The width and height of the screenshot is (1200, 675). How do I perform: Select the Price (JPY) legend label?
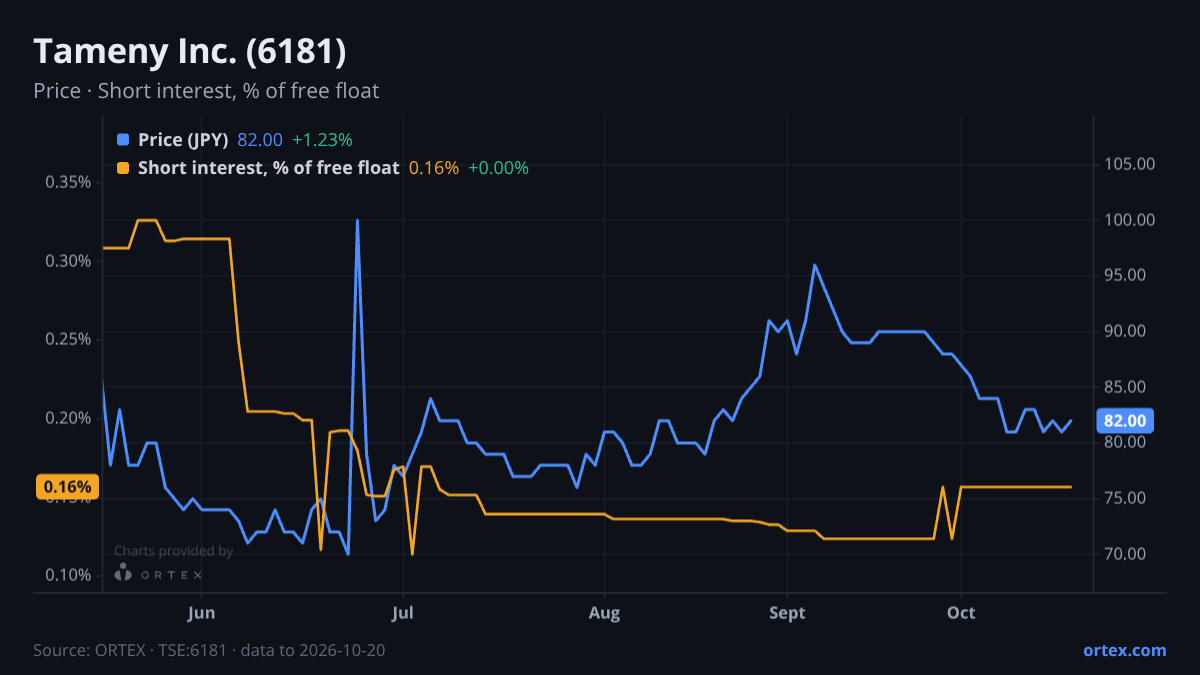pos(184,140)
